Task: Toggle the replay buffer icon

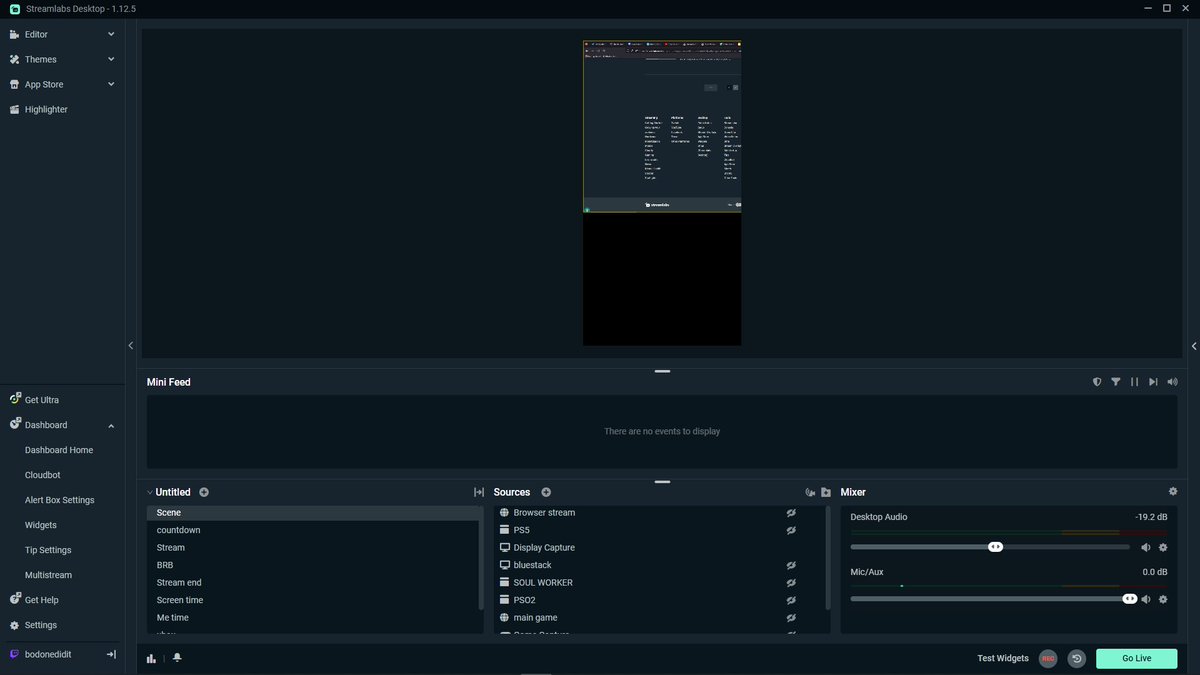Action: tap(1077, 658)
